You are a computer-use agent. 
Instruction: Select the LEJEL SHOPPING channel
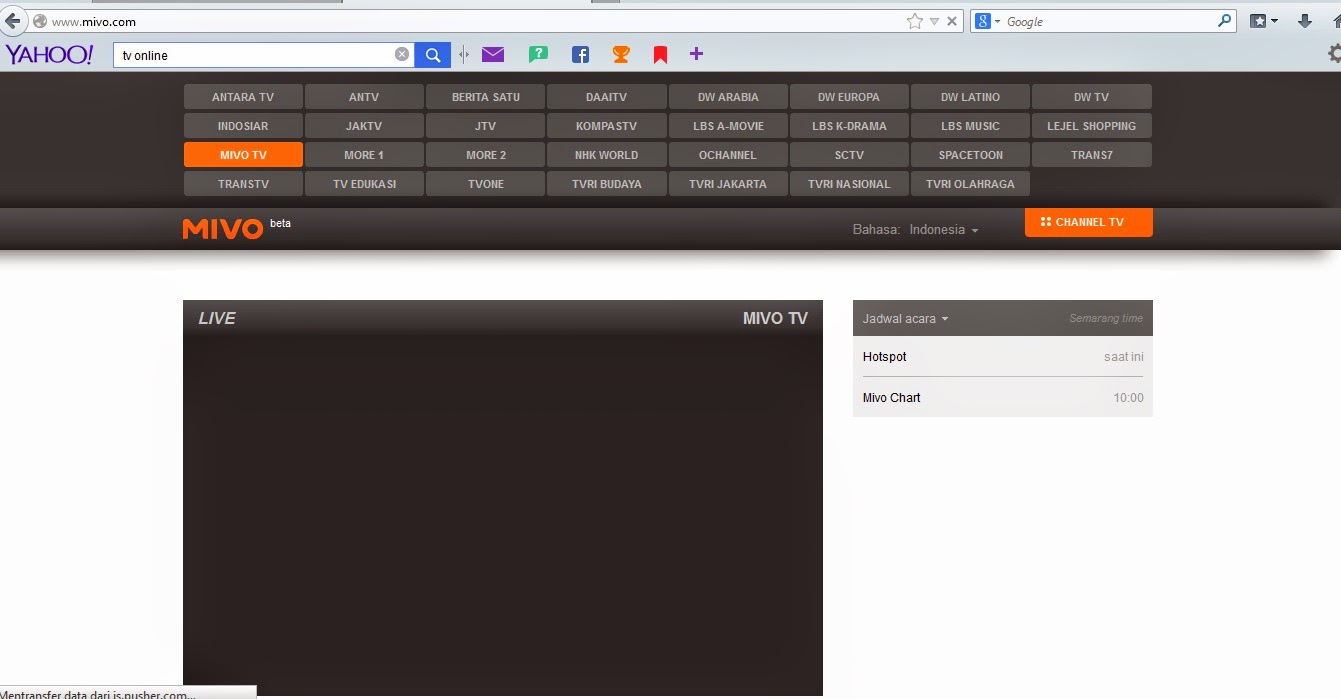pos(1092,126)
